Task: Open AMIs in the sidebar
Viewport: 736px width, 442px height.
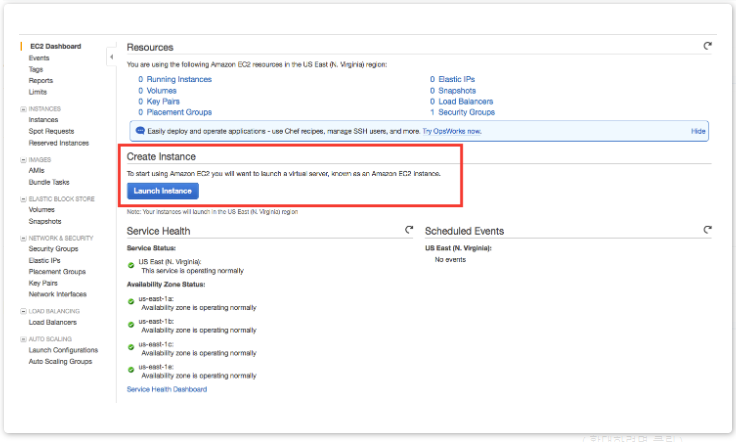Action: coord(37,170)
